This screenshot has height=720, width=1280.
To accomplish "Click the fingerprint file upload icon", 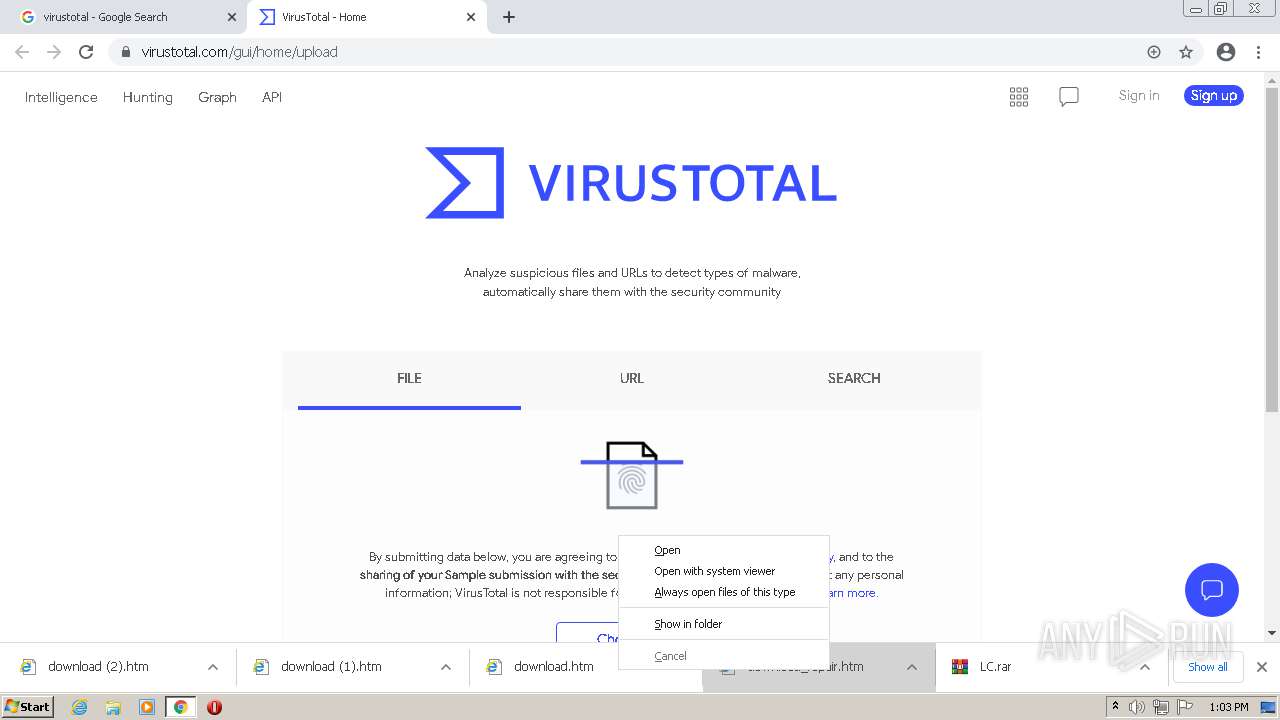I will coord(632,475).
